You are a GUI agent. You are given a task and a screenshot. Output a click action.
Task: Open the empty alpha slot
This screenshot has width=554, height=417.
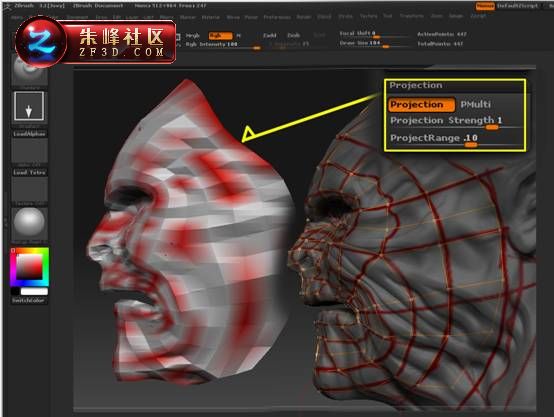[x=30, y=151]
